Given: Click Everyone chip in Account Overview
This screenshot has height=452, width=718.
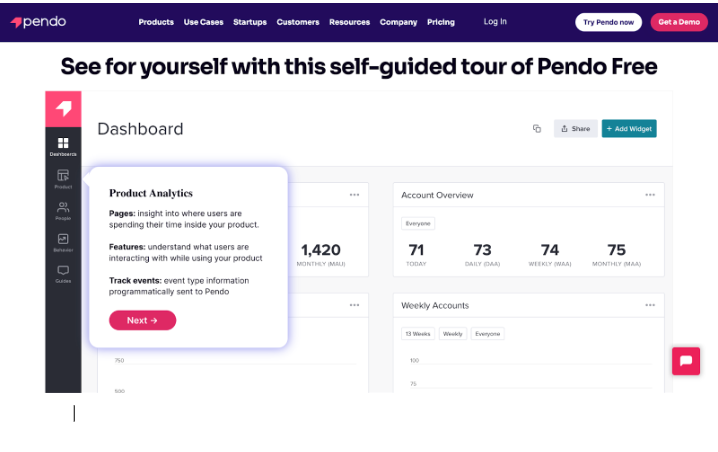Looking at the screenshot, I should tap(418, 224).
